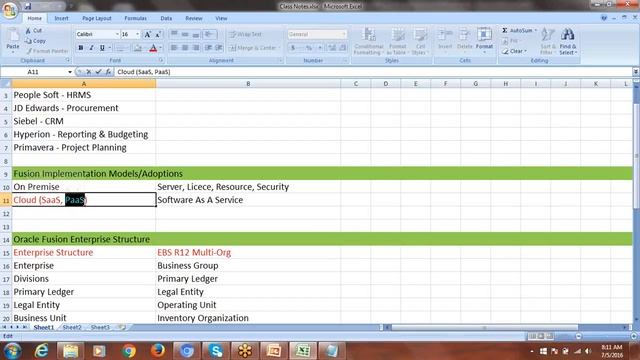Open the Name Box dropdown arrow

click(x=70, y=72)
